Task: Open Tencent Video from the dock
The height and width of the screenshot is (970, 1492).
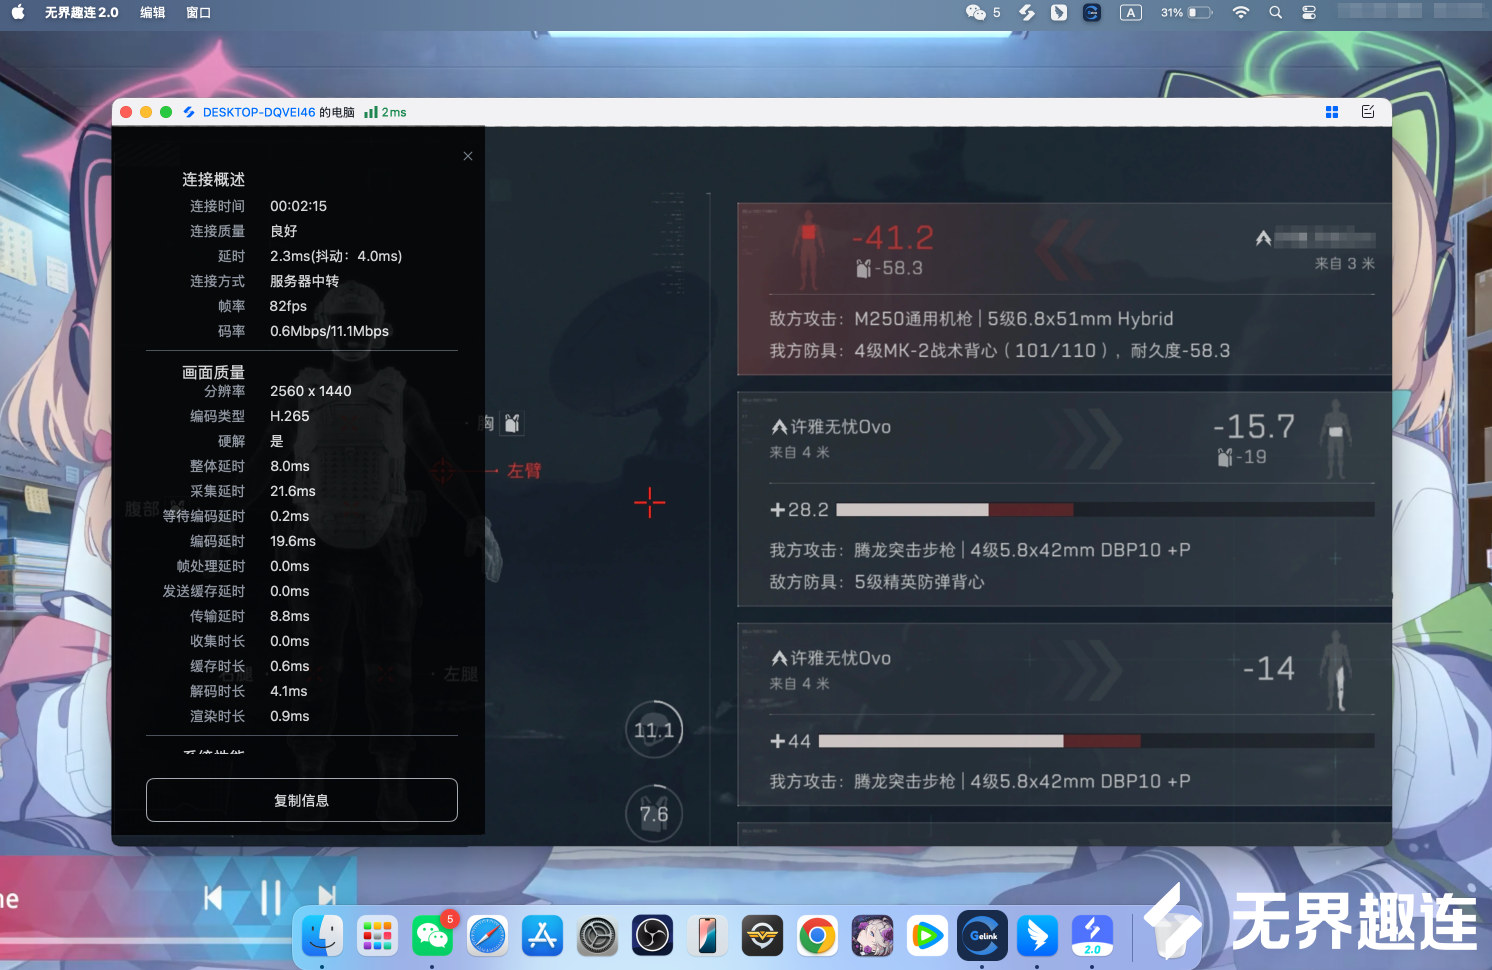Action: tap(928, 936)
